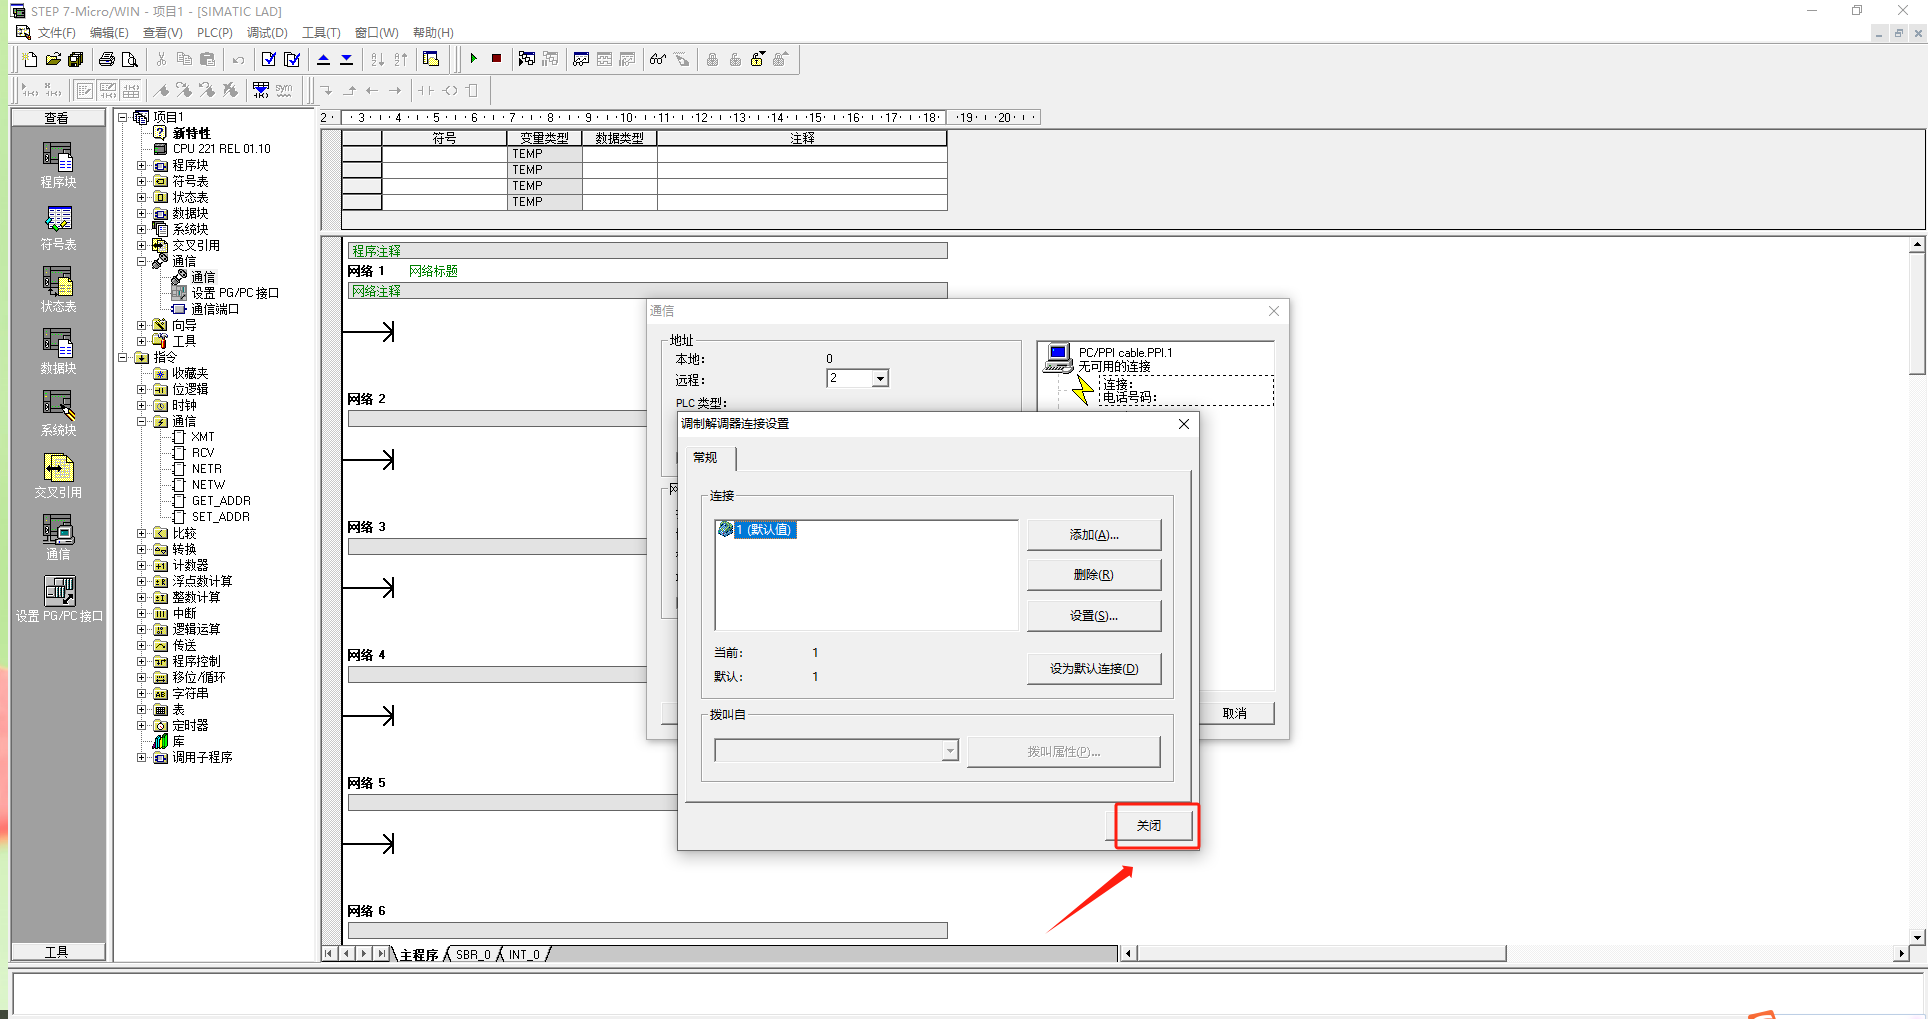This screenshot has height=1019, width=1928.
Task: Expand the 调用子程序 tree node
Action: click(x=142, y=757)
